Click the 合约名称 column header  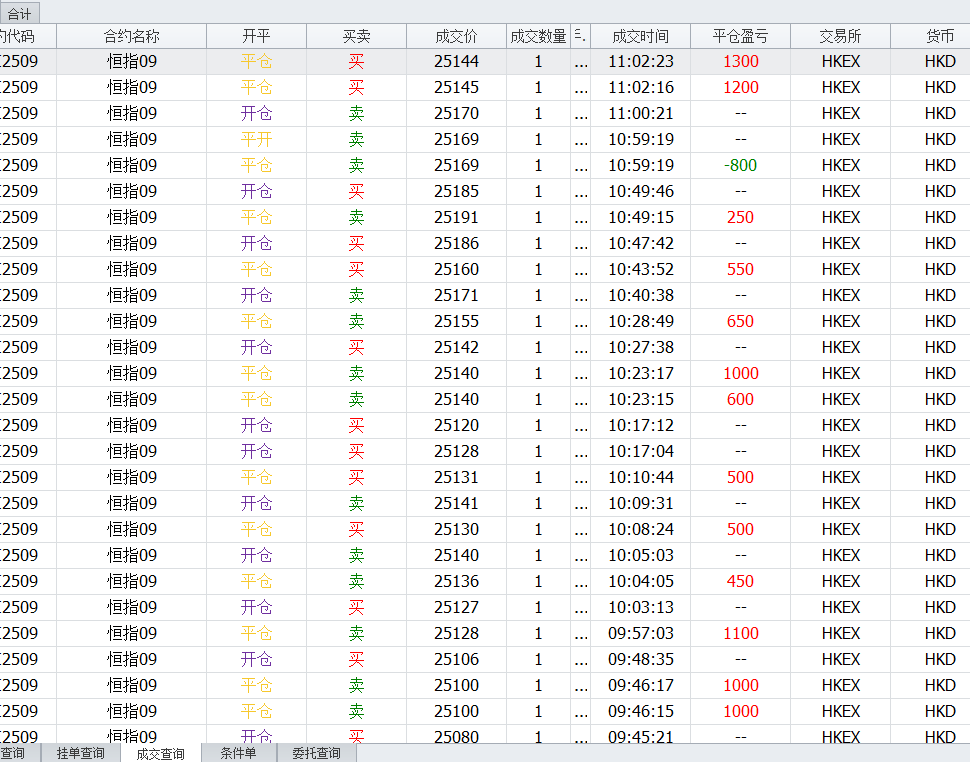click(131, 36)
